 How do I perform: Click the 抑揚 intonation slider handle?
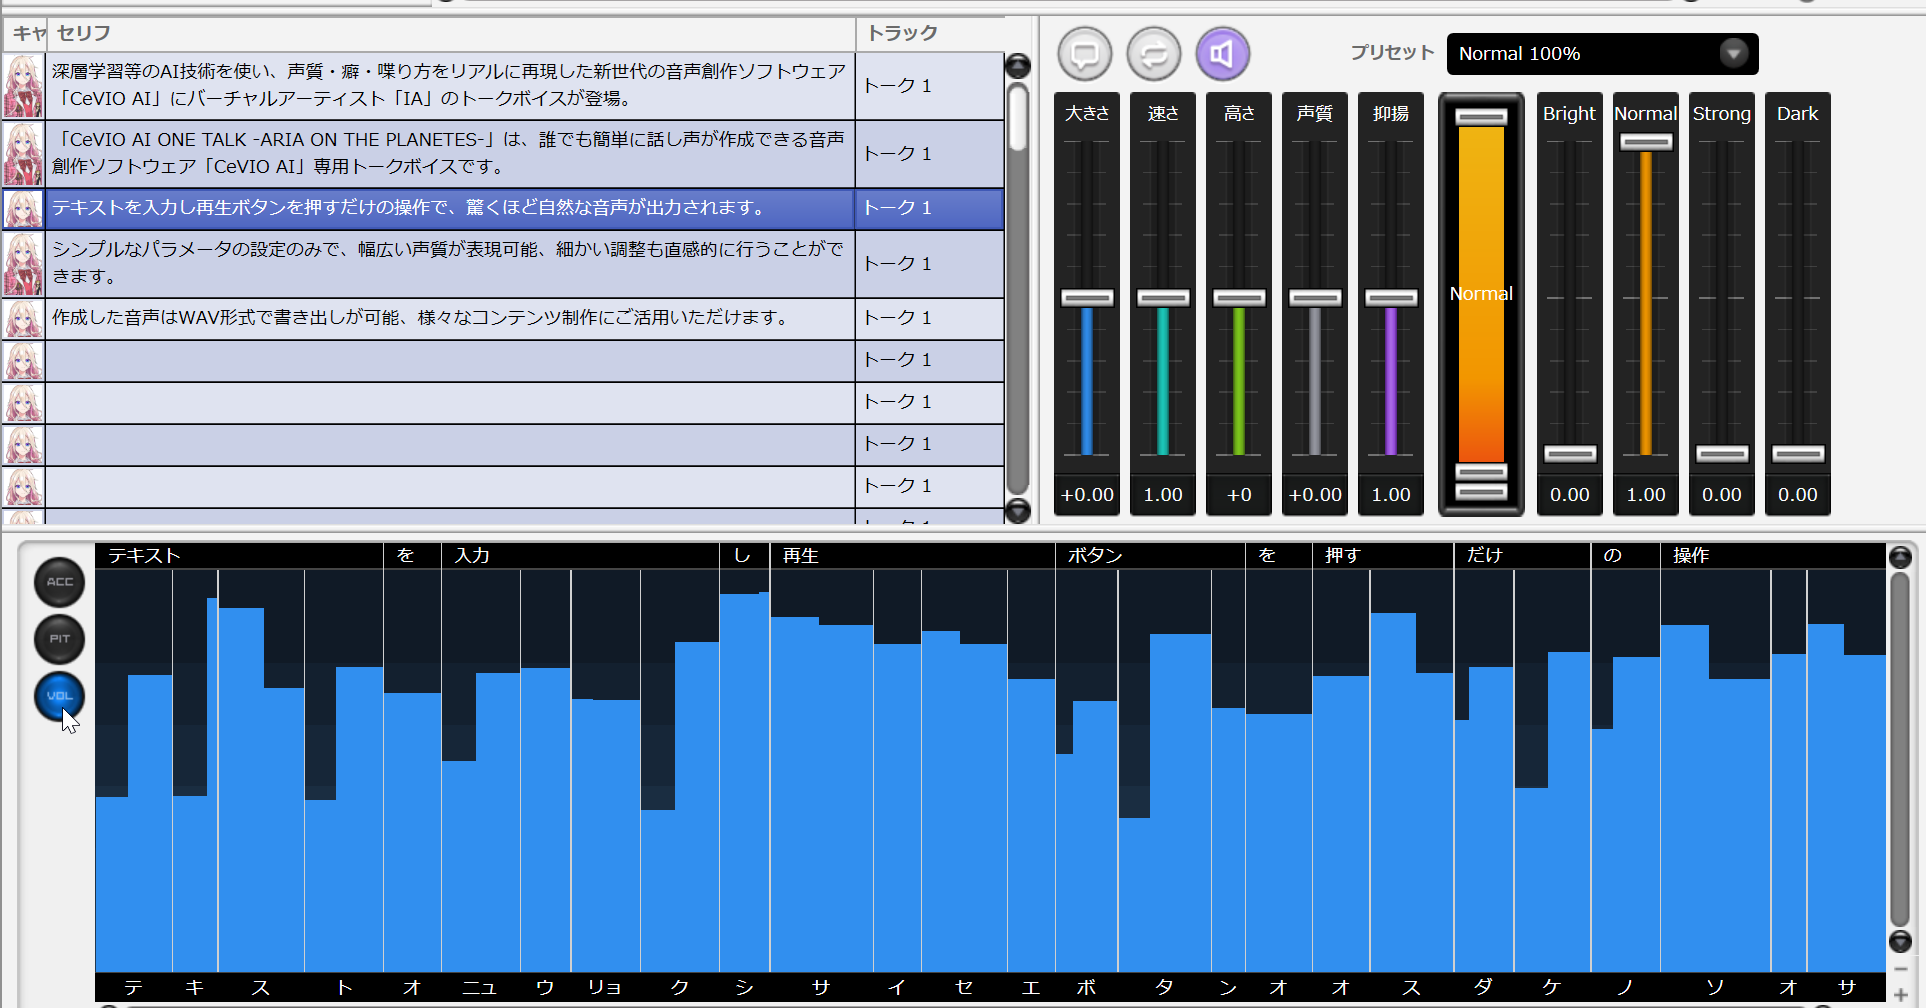point(1391,298)
